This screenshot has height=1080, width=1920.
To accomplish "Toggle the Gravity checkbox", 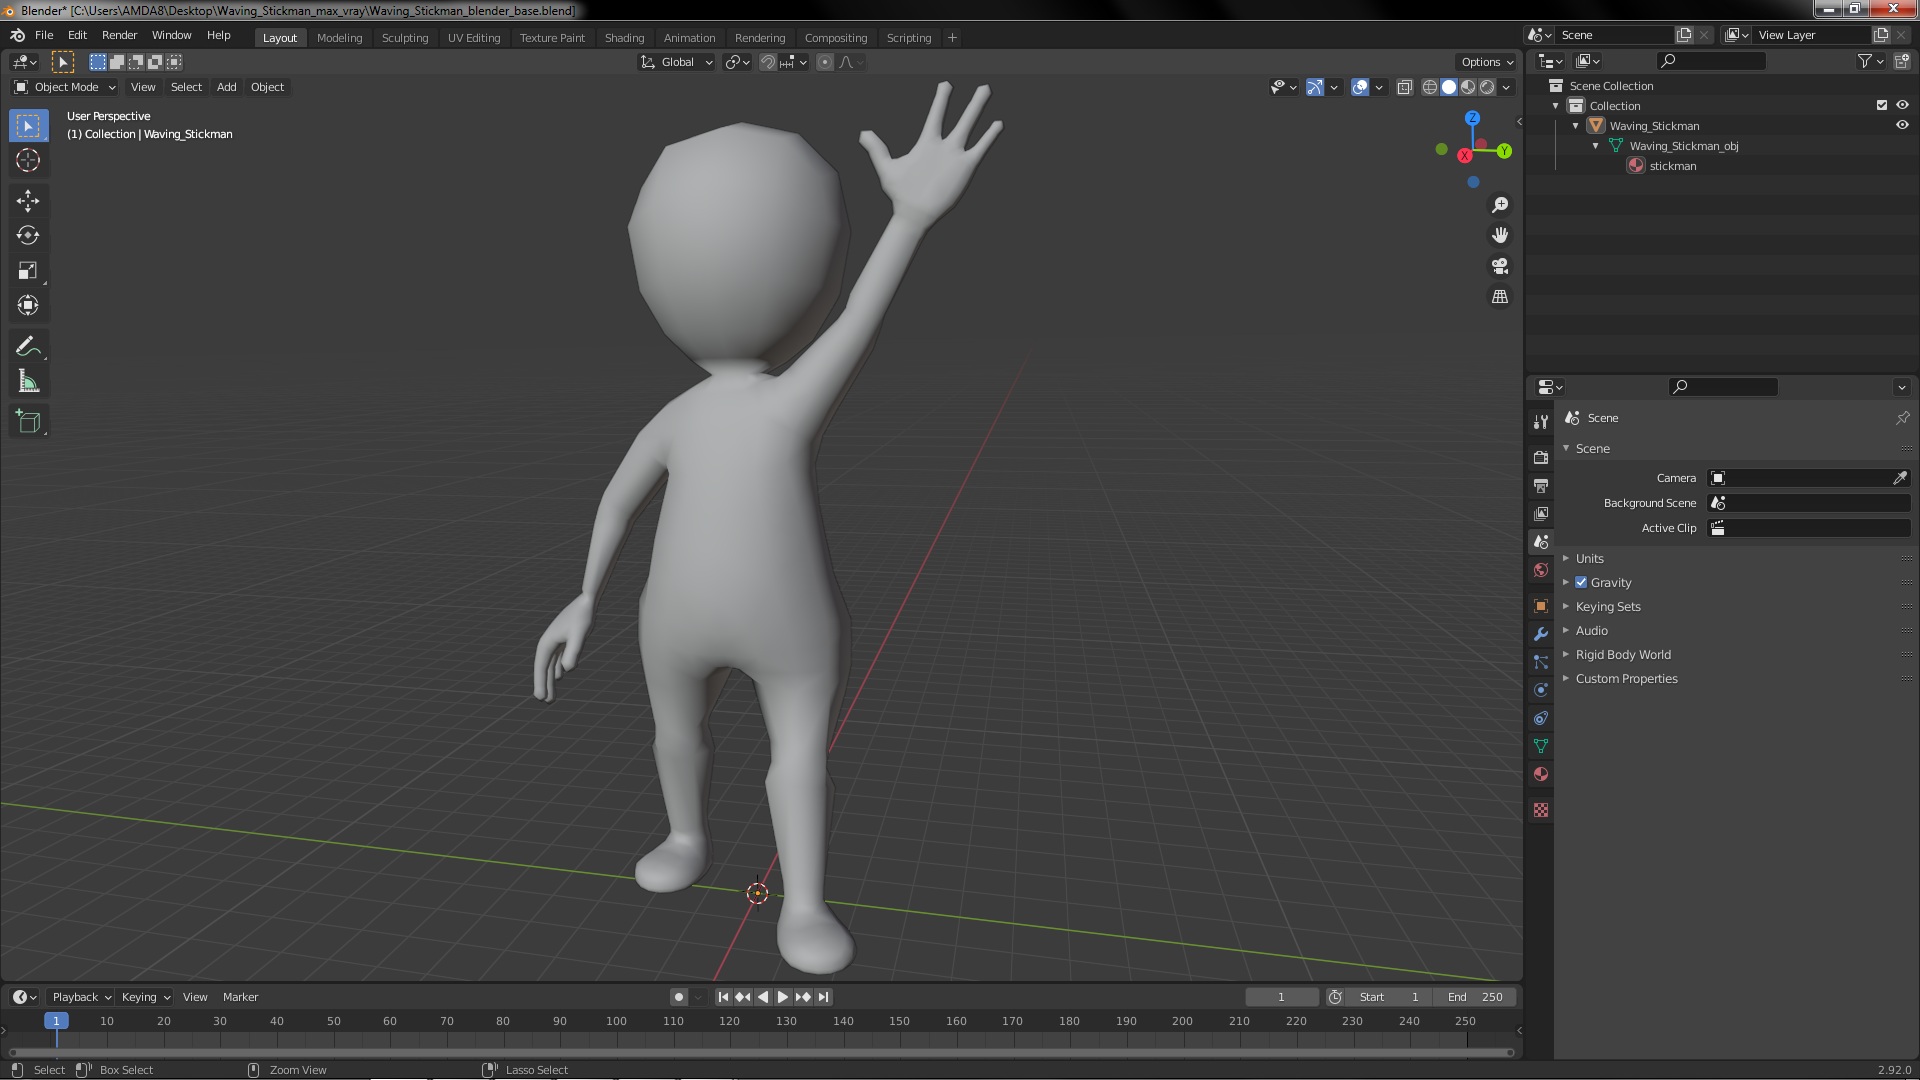I will pyautogui.click(x=1581, y=583).
